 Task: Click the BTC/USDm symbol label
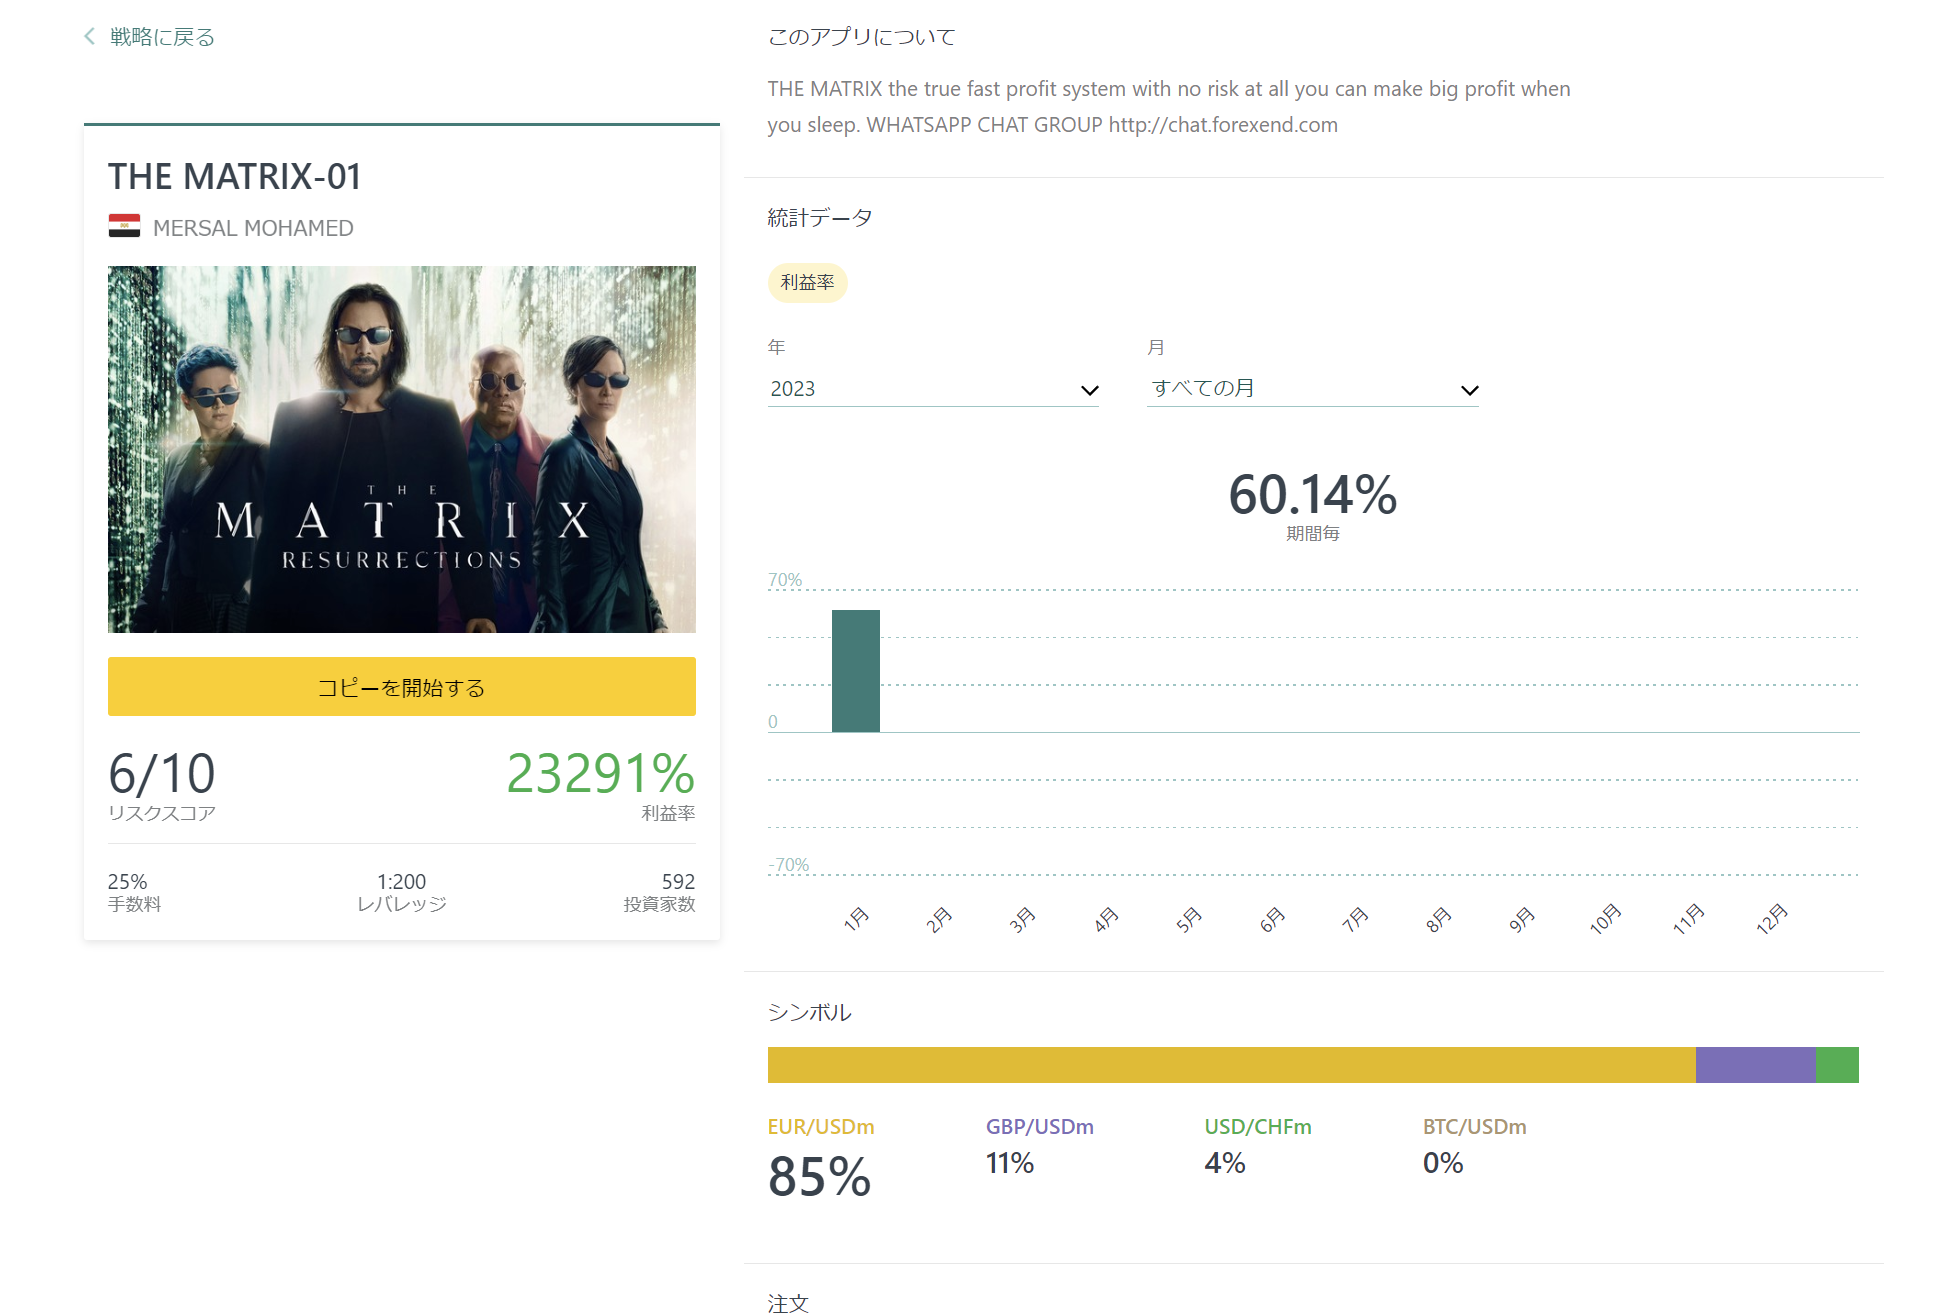pyautogui.click(x=1475, y=1127)
